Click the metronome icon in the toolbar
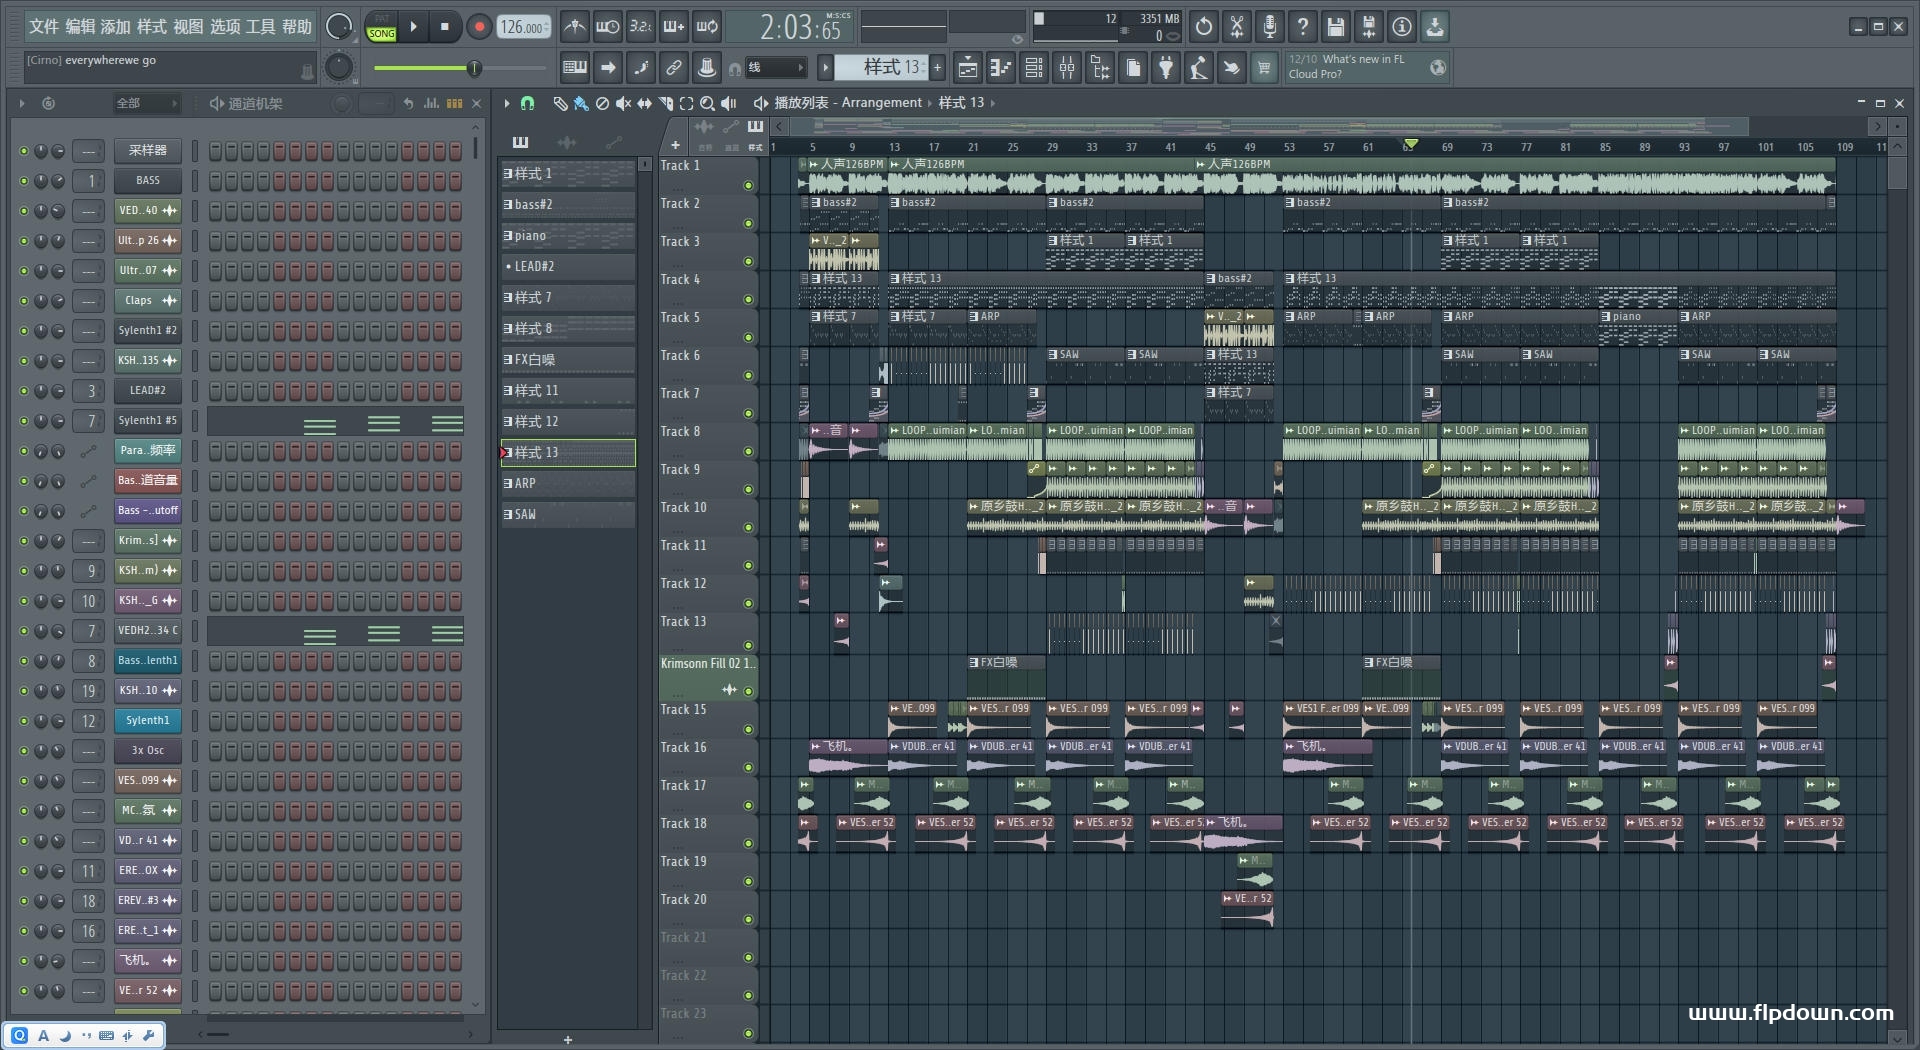1920x1050 pixels. [x=574, y=27]
